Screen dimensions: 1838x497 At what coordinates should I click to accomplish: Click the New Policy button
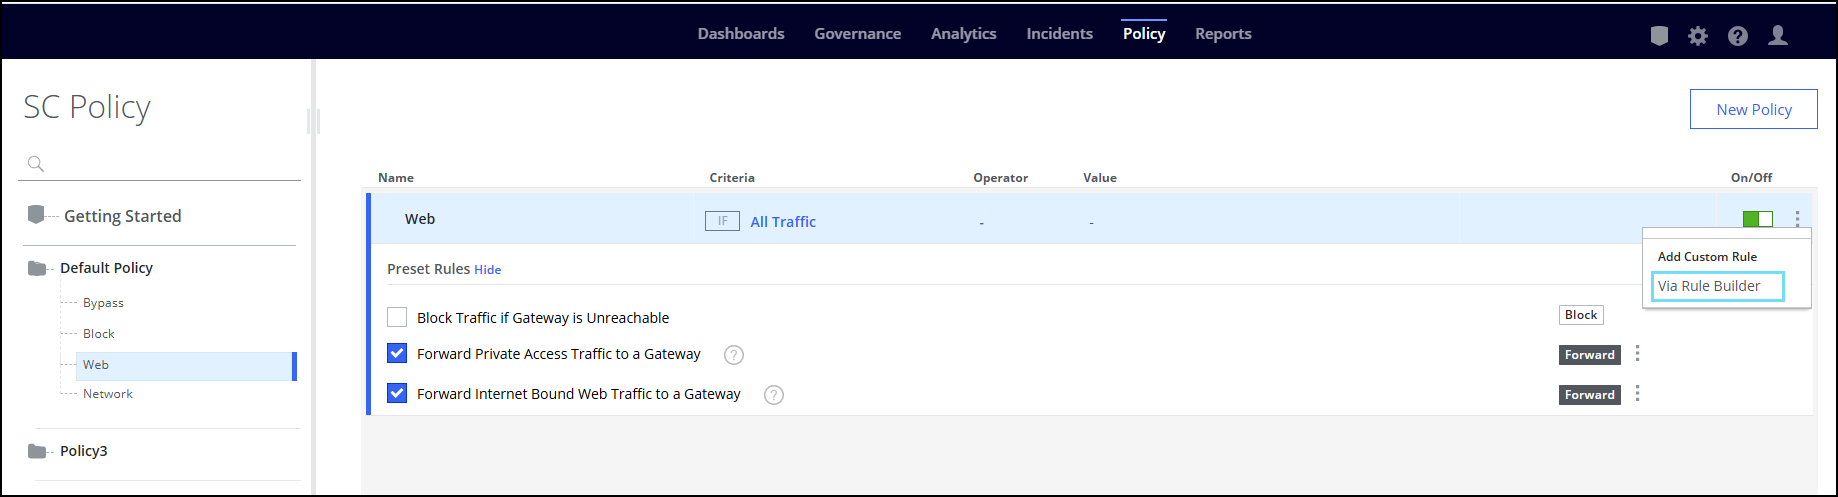pyautogui.click(x=1753, y=110)
